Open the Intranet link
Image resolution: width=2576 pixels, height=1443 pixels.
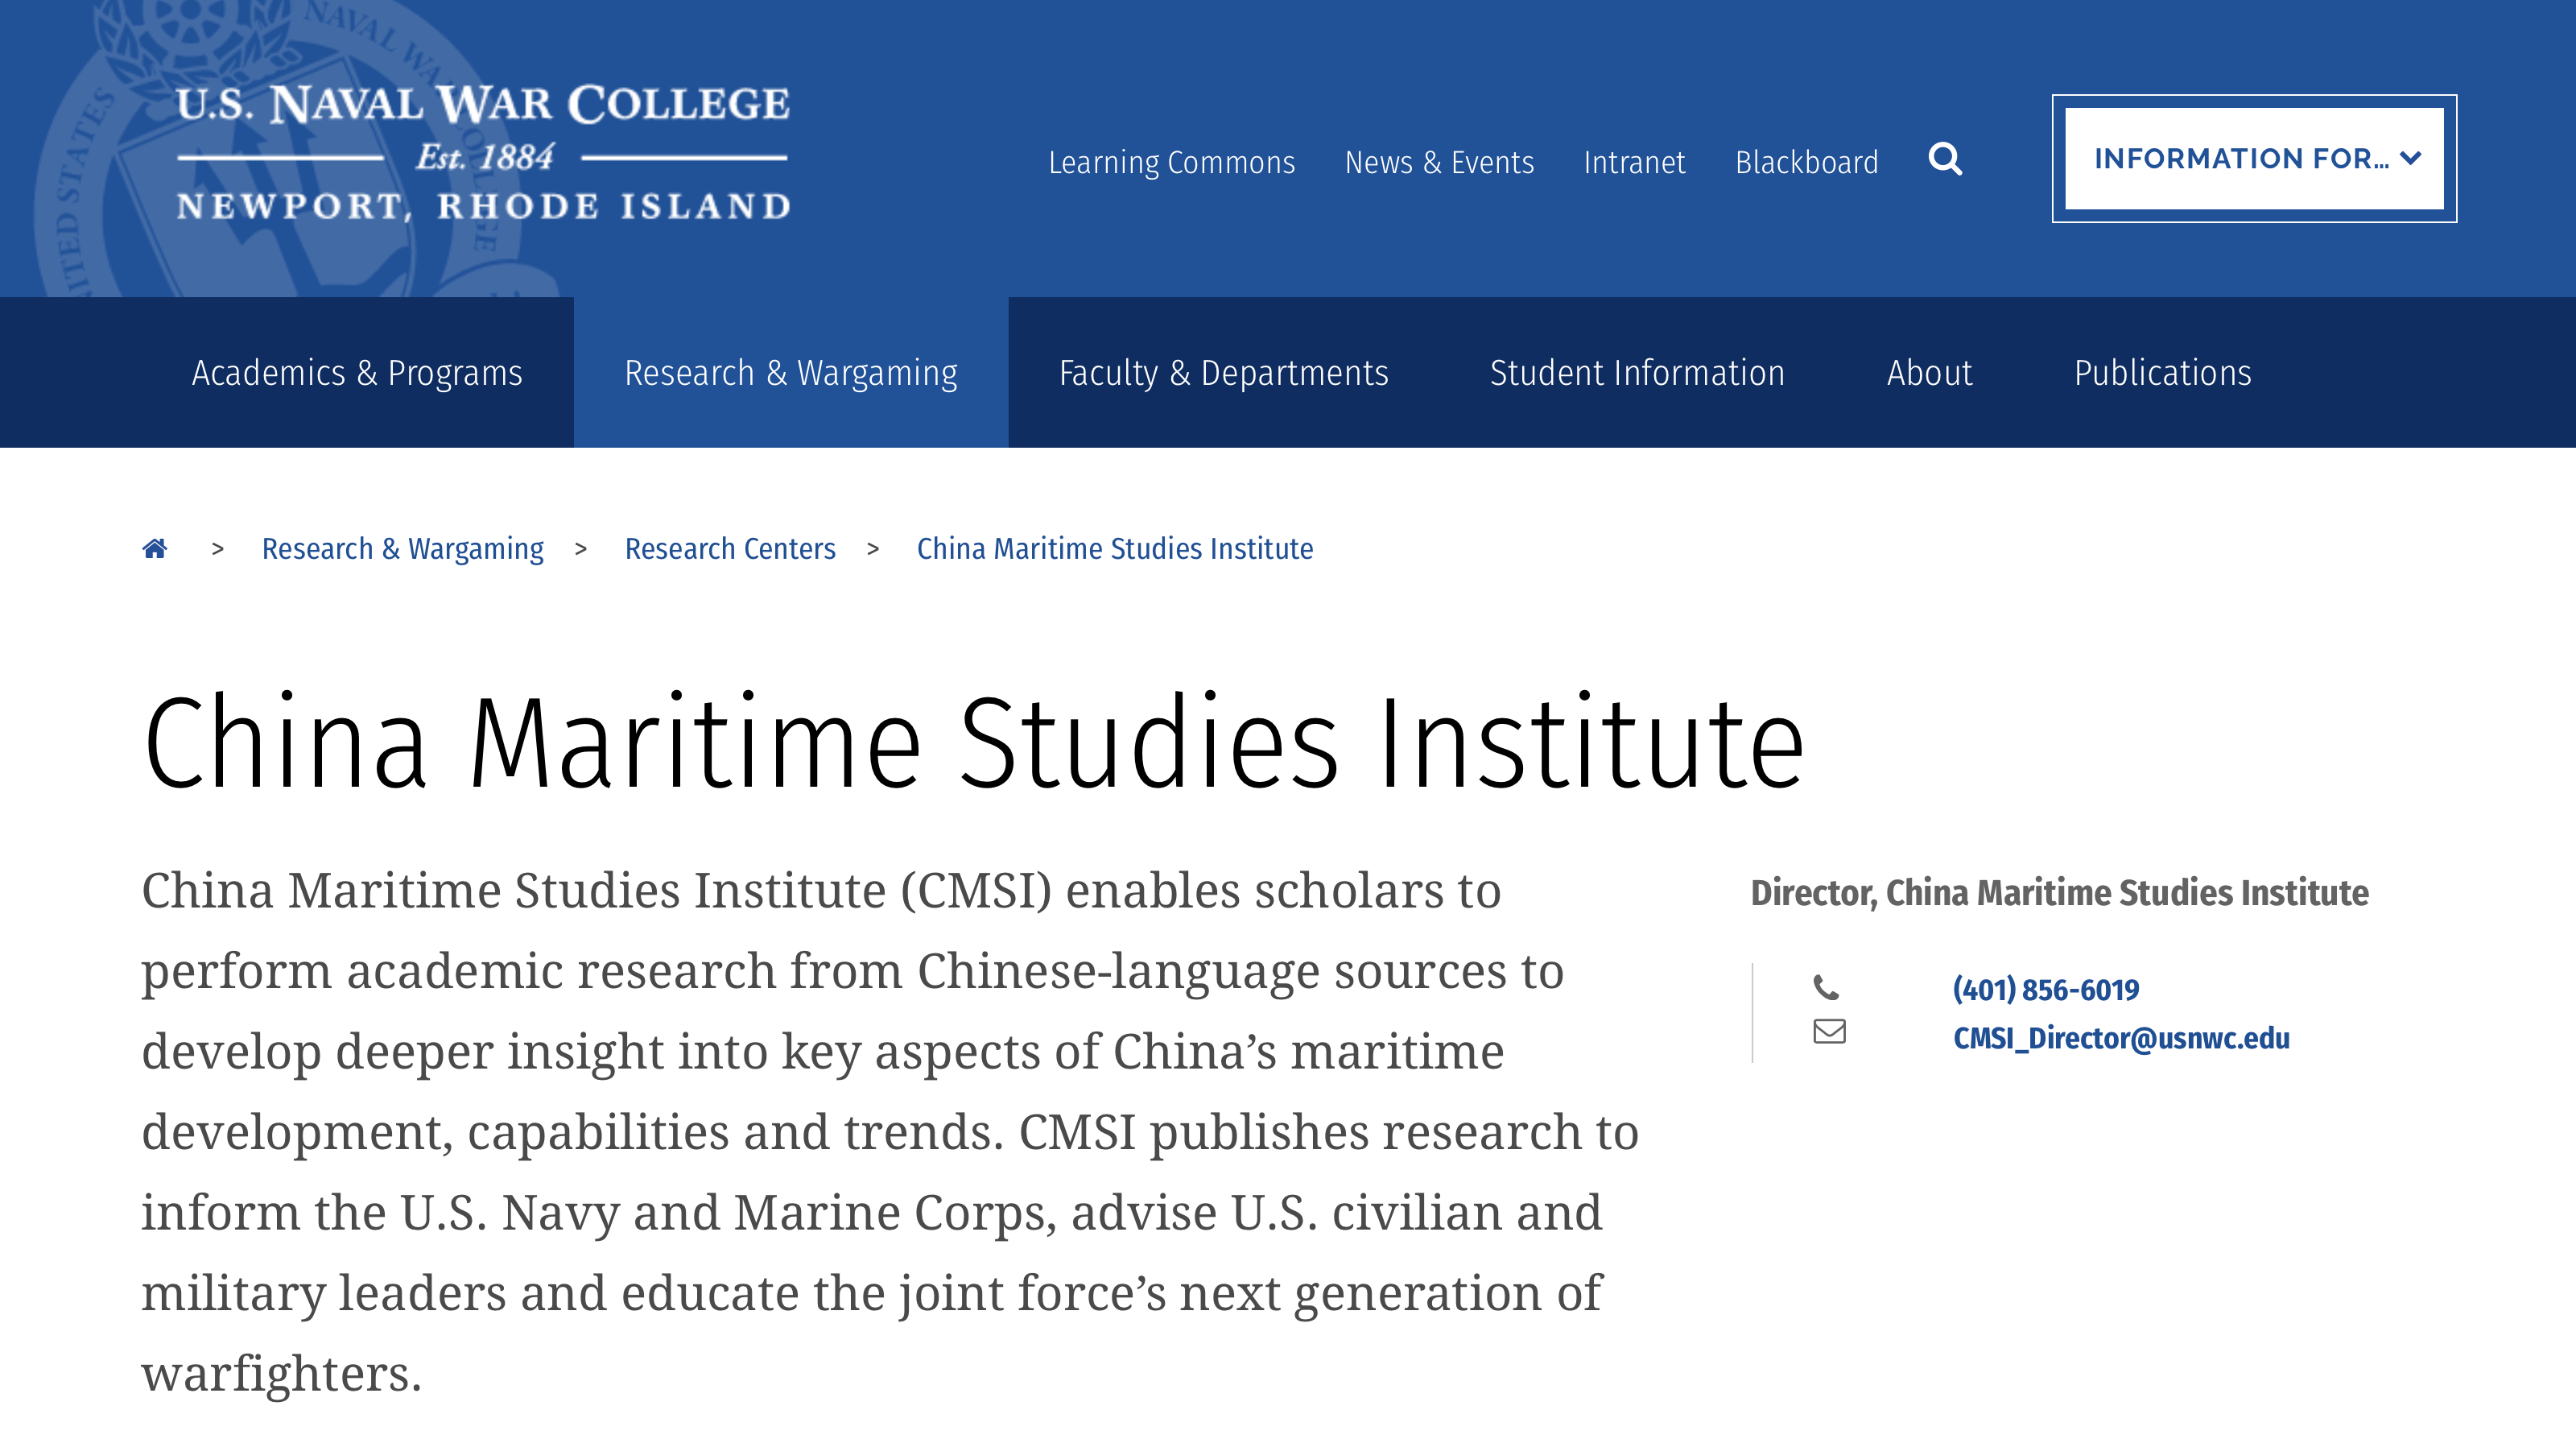[1634, 162]
